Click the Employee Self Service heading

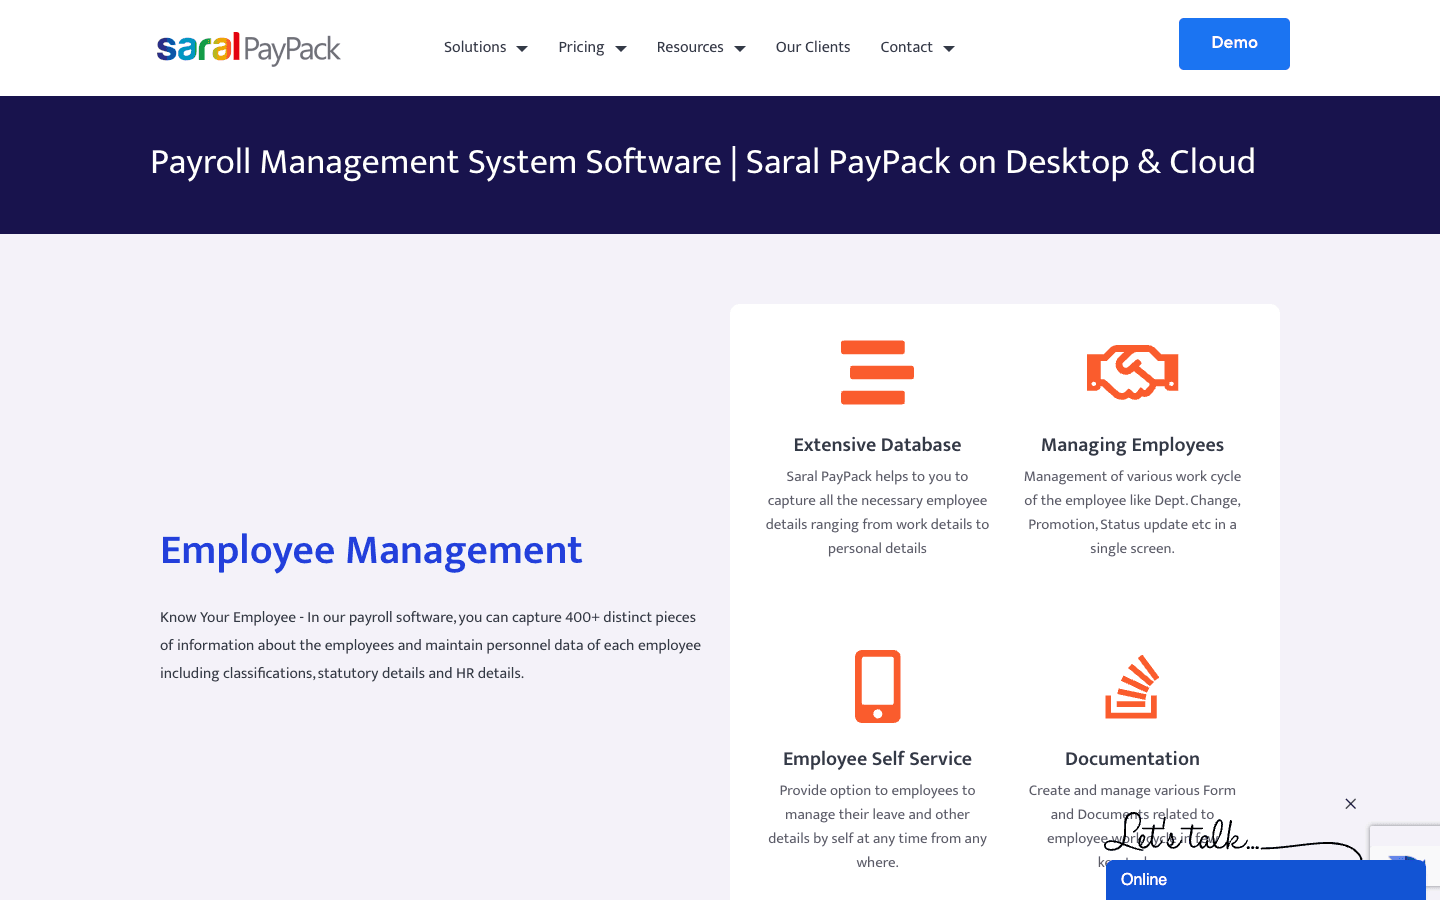[877, 759]
